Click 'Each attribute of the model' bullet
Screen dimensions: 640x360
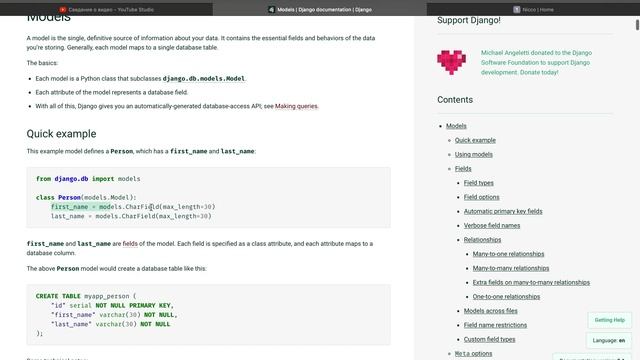(111, 92)
